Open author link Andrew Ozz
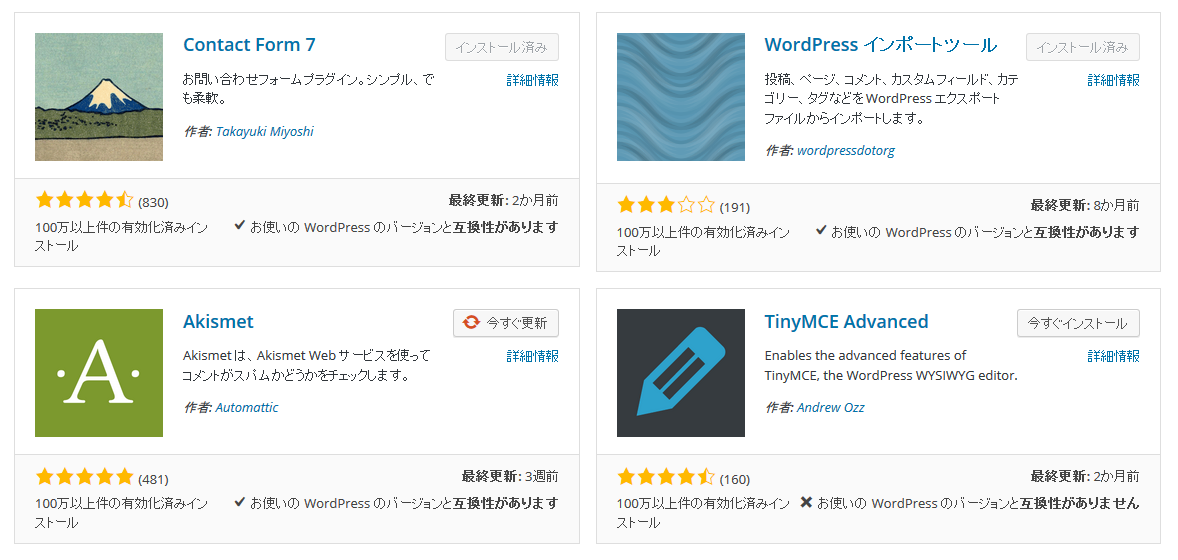1178x560 pixels. pos(830,407)
